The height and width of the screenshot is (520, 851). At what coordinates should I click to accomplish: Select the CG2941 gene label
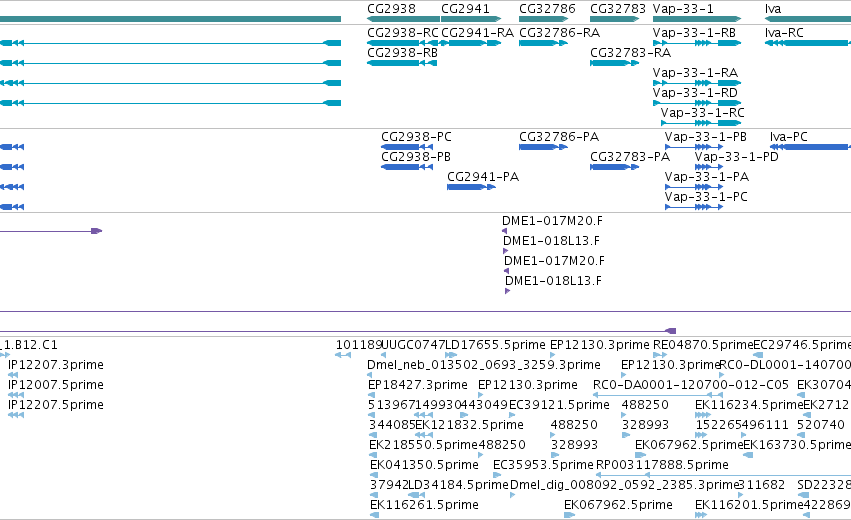tap(465, 9)
